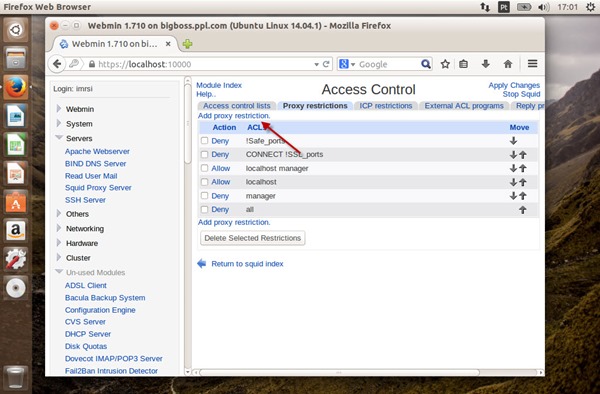Click the blue Return to squid arrow icon
600x394 pixels.
[202, 264]
